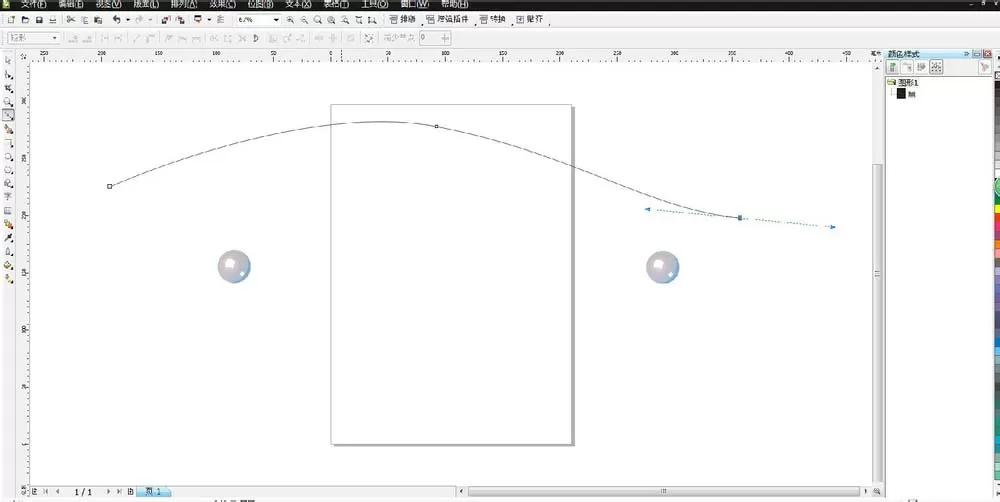Image resolution: width=1000 pixels, height=502 pixels.
Task: Select the Text tool
Action: coord(8,196)
